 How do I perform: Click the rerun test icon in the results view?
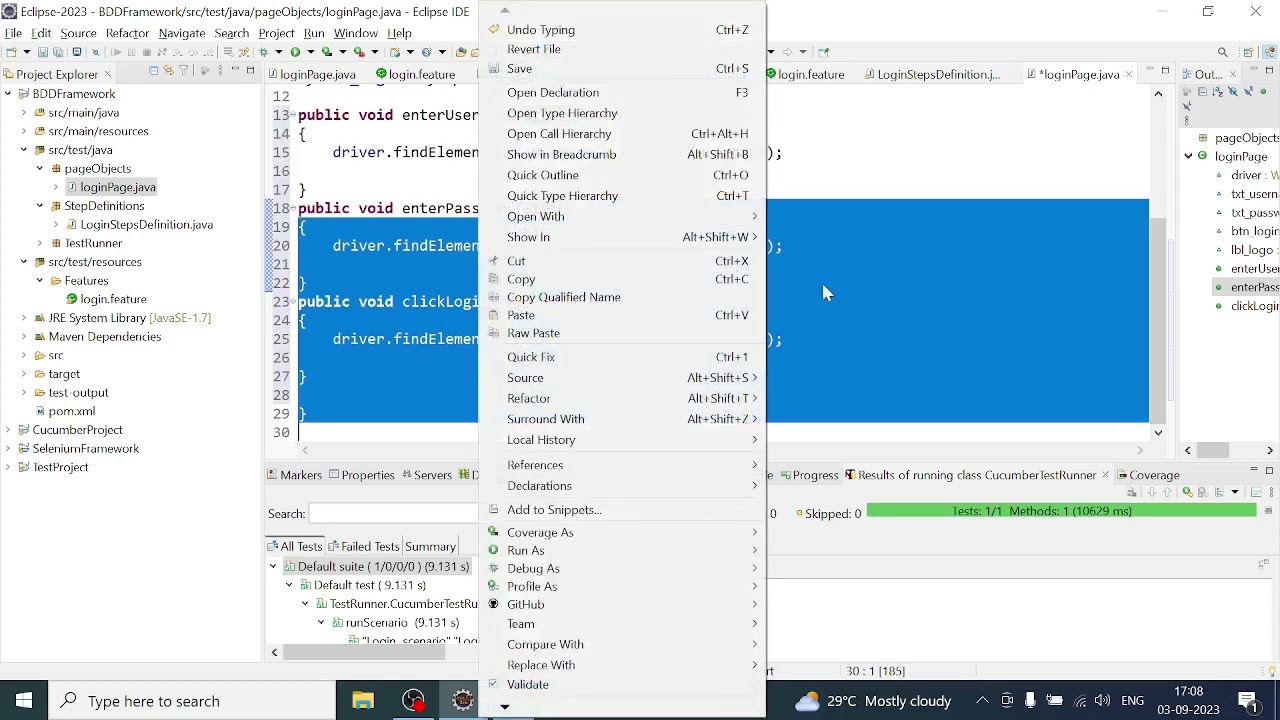point(1187,493)
